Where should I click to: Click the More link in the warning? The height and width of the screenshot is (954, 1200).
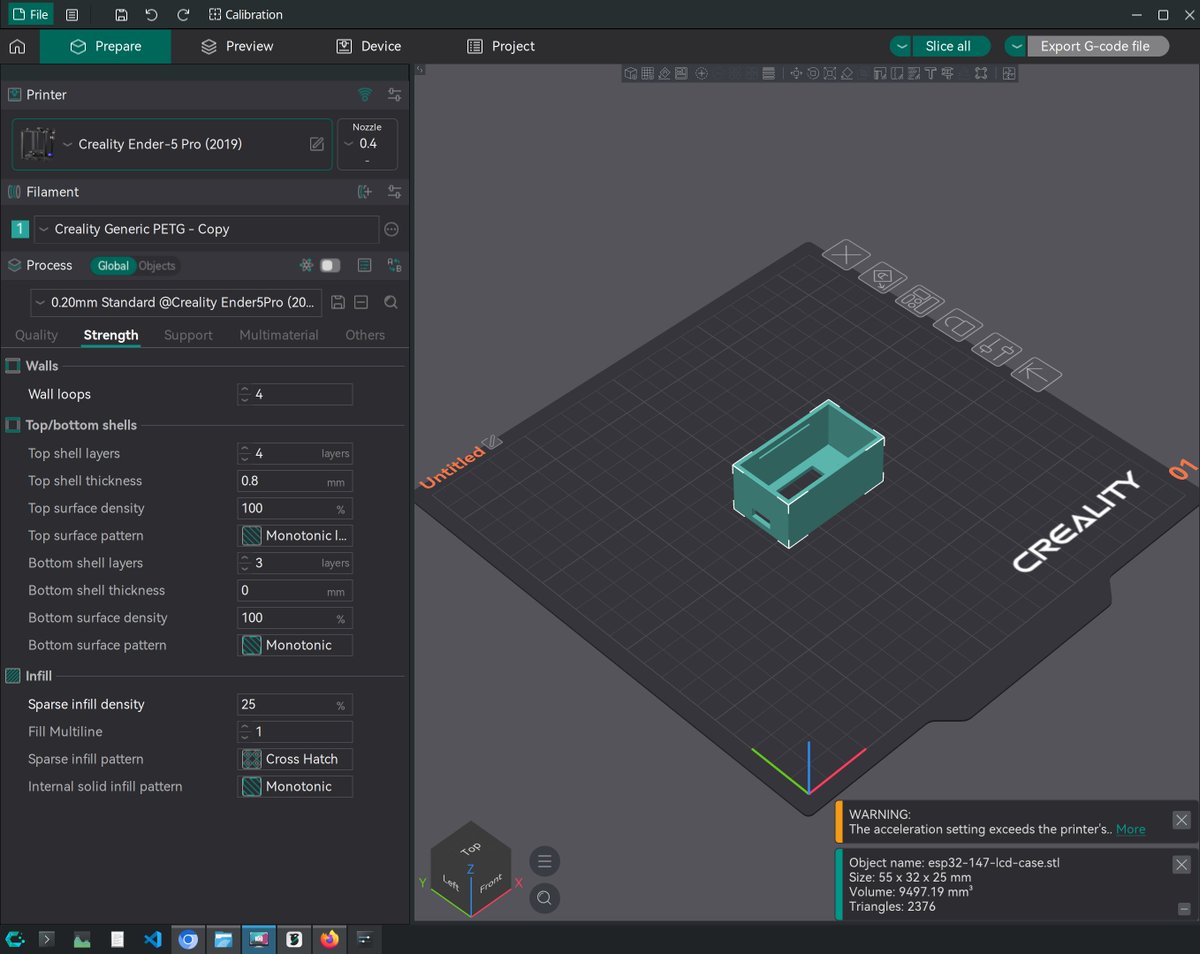click(x=1131, y=829)
